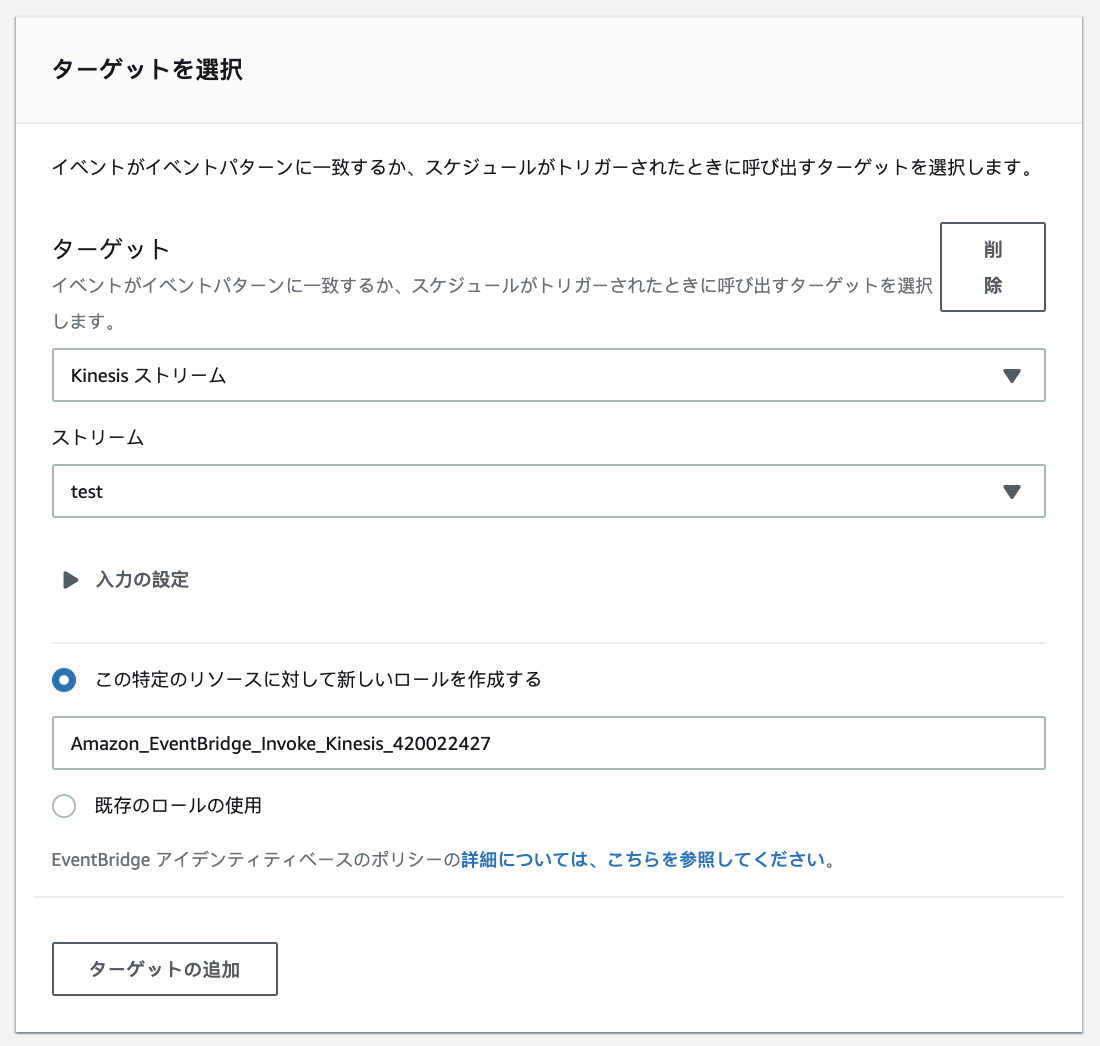1100x1046 pixels.
Task: Expand the 入力の設定 disclosure triangle
Action: 70,580
